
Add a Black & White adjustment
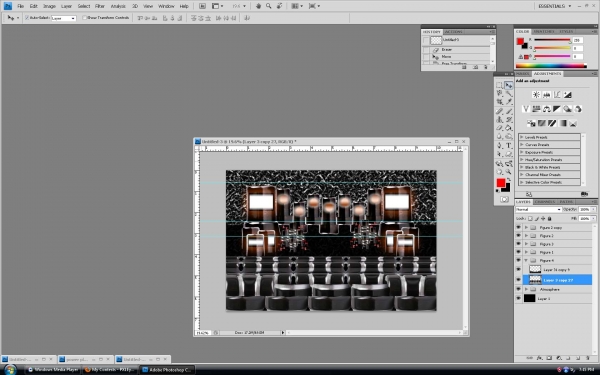pyautogui.click(x=557, y=109)
